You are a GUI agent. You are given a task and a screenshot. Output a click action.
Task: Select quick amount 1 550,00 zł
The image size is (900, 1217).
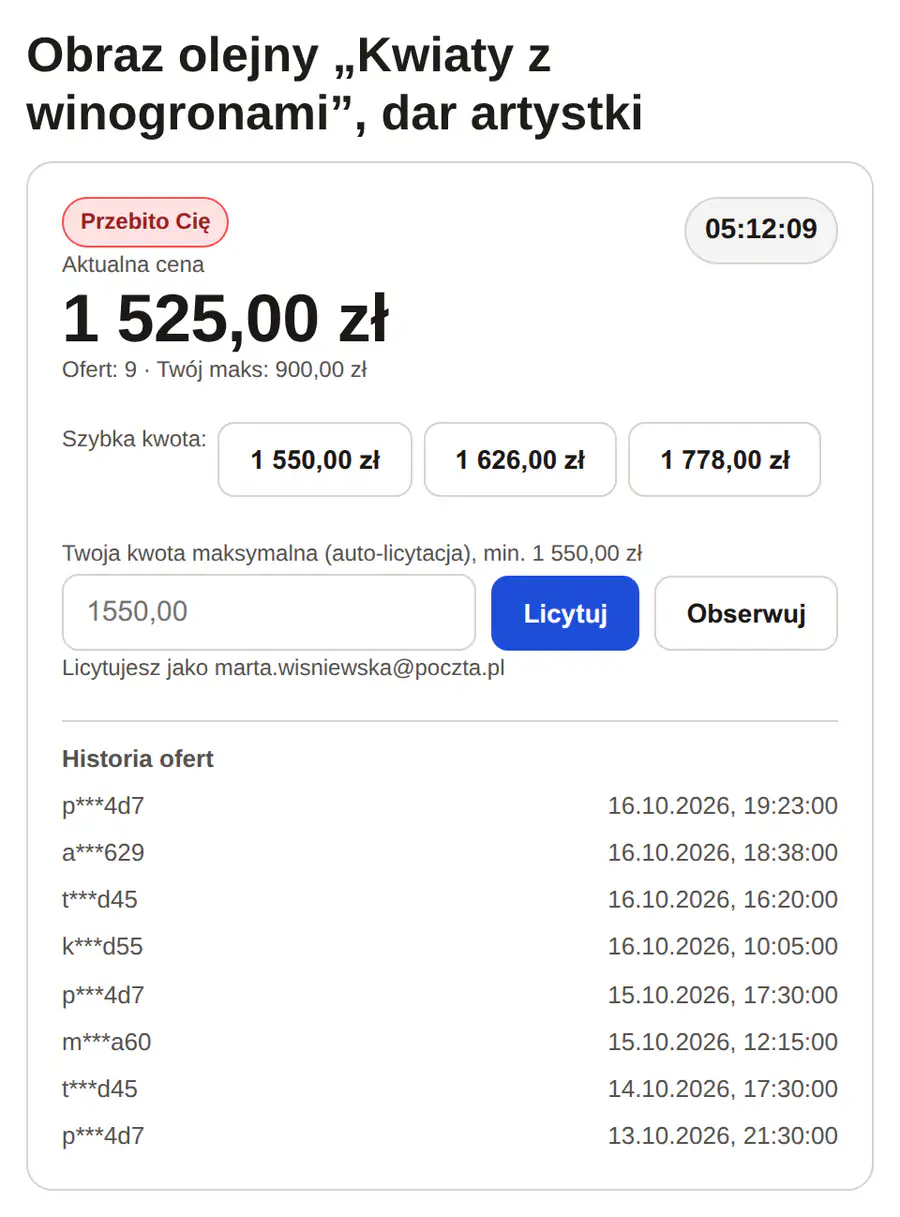pyautogui.click(x=315, y=460)
